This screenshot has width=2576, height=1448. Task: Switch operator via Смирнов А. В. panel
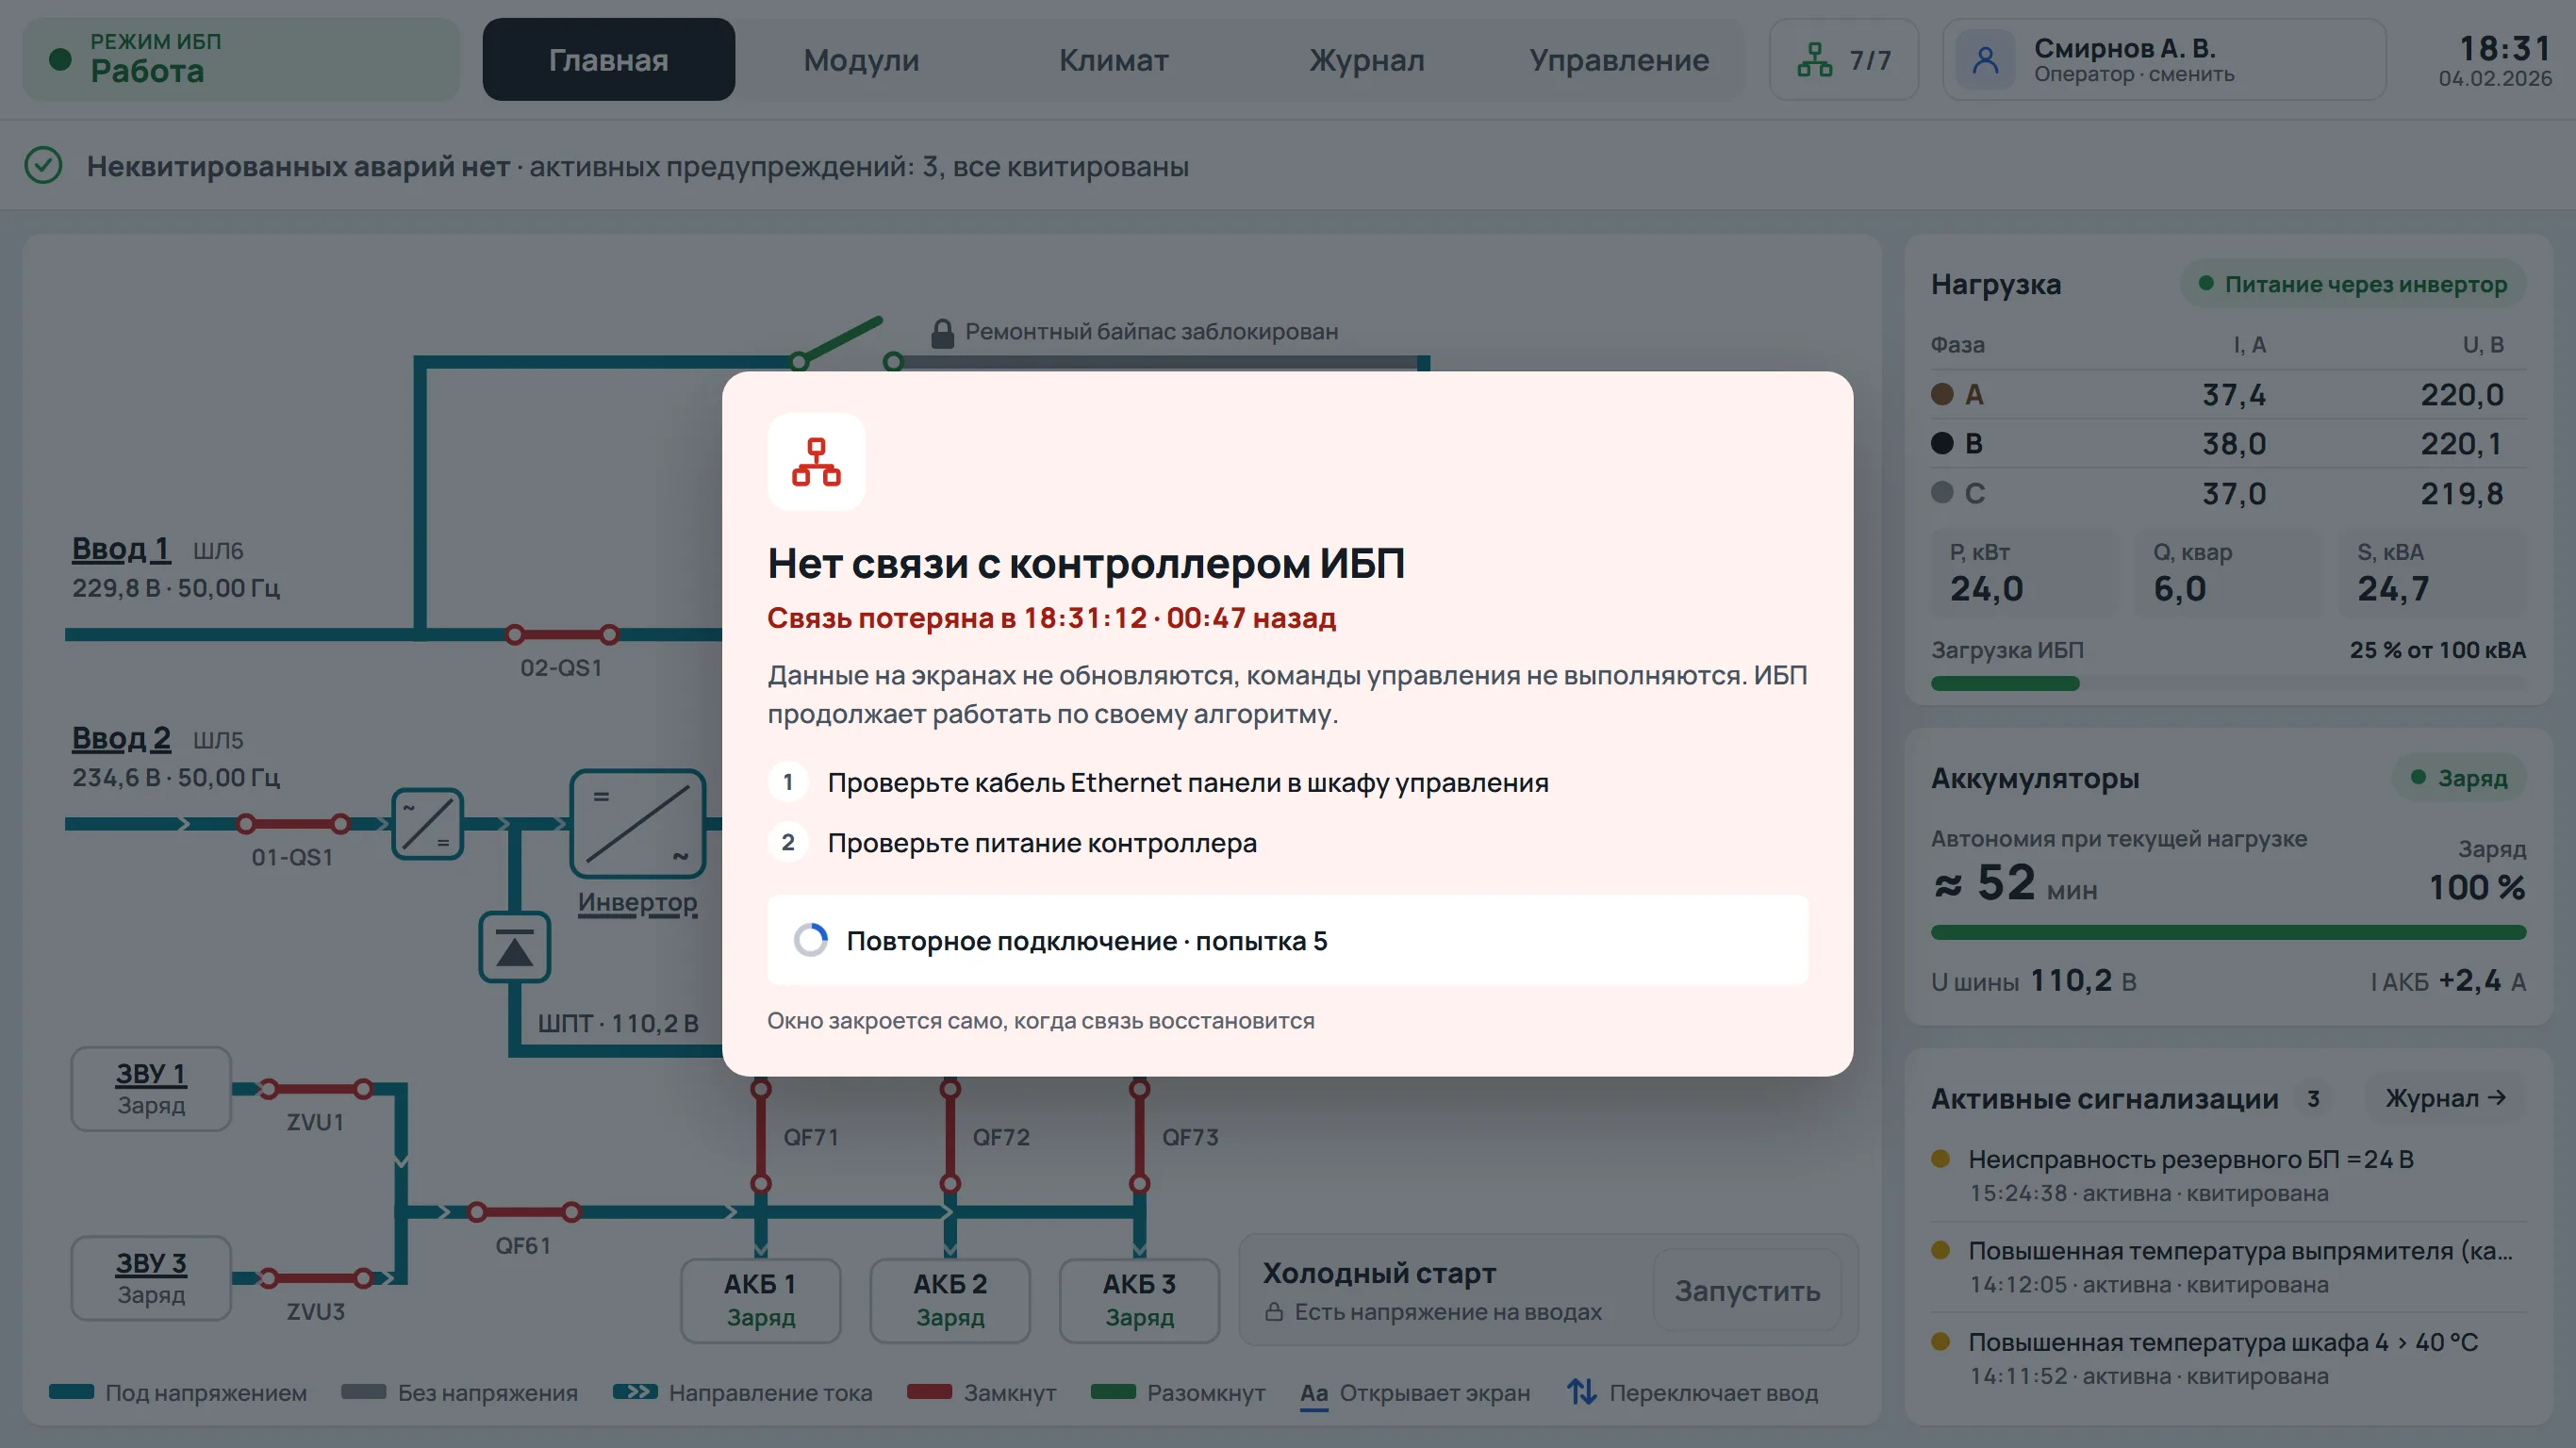(2164, 60)
